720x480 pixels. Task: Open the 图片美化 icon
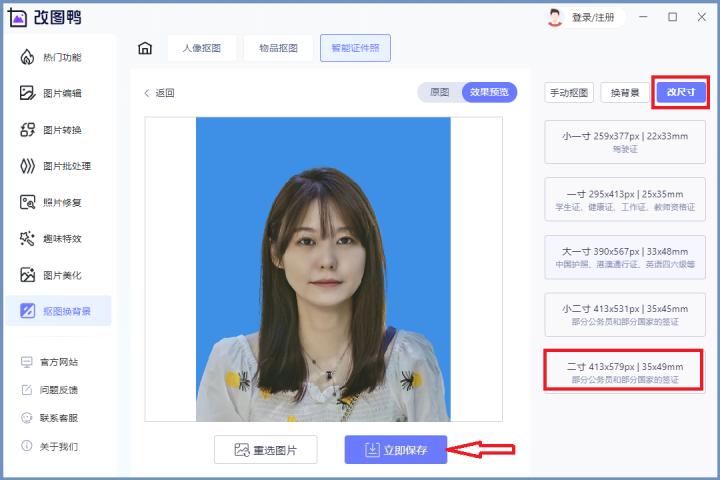(27, 275)
